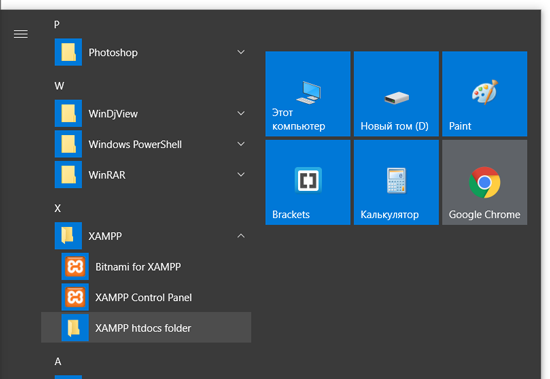
Task: Launch the Google Chrome tile
Action: 485,182
